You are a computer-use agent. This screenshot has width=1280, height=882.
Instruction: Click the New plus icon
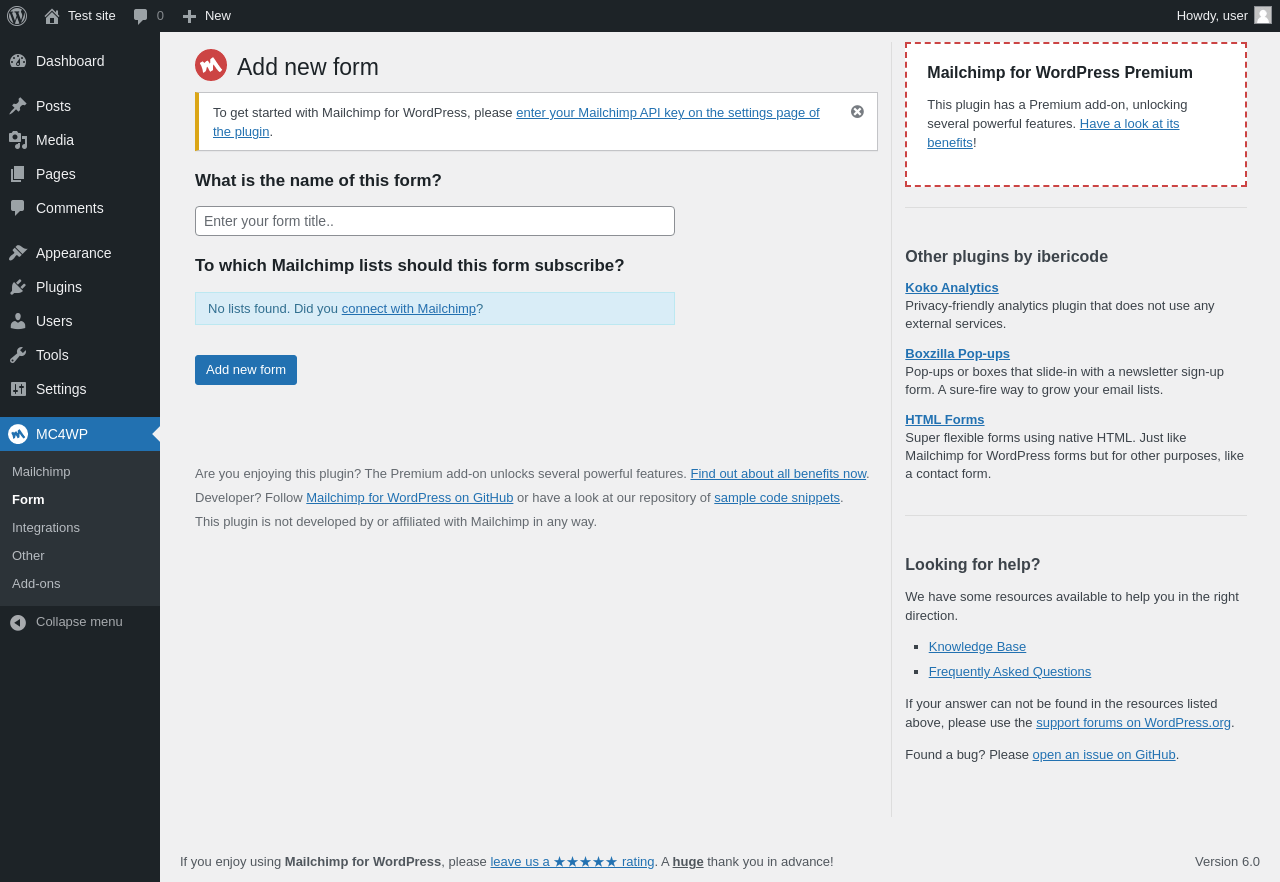click(x=189, y=16)
